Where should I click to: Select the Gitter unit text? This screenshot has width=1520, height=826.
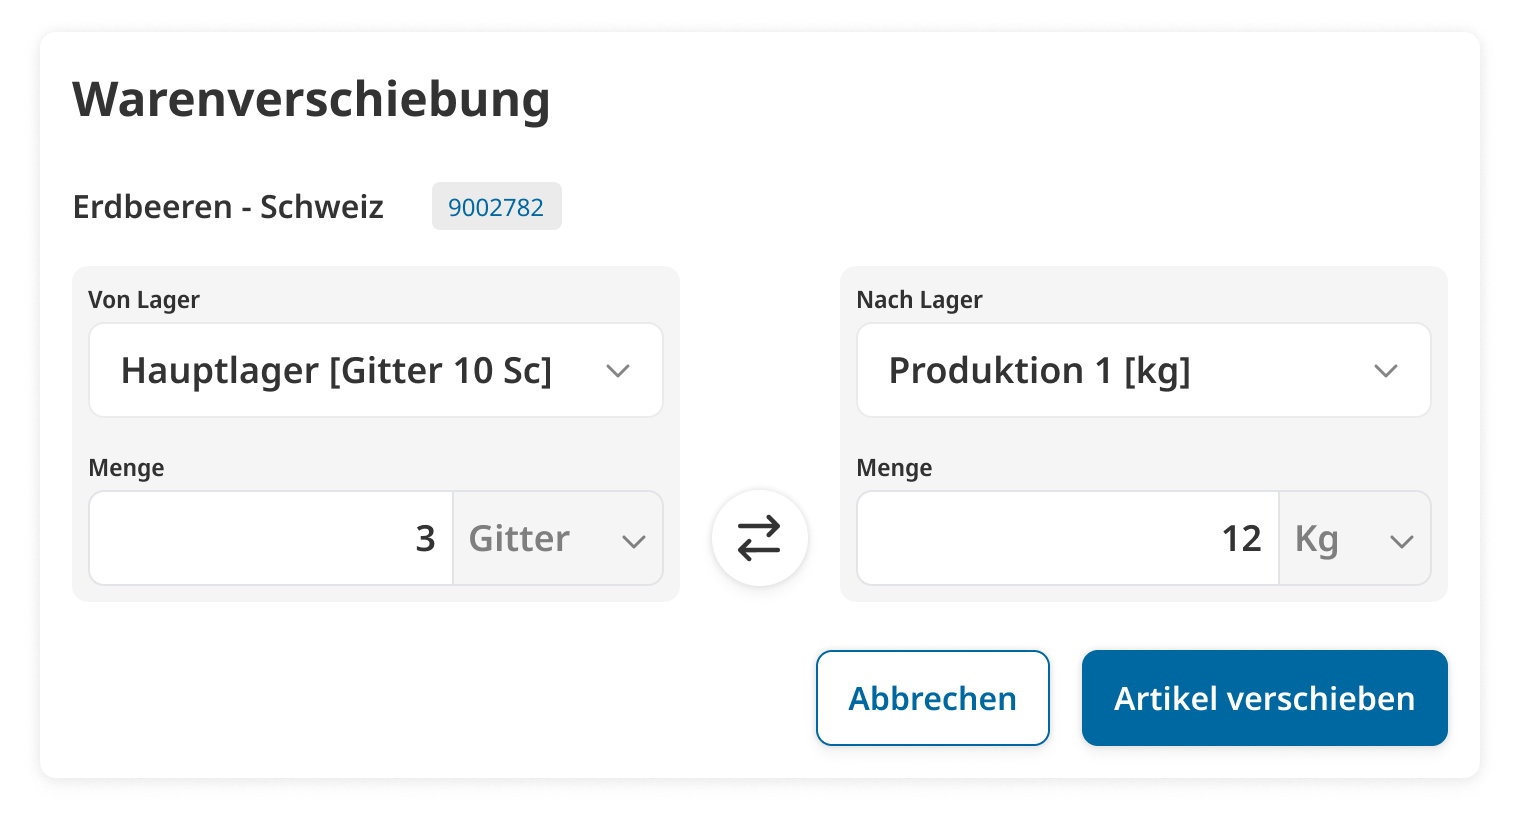pos(518,538)
